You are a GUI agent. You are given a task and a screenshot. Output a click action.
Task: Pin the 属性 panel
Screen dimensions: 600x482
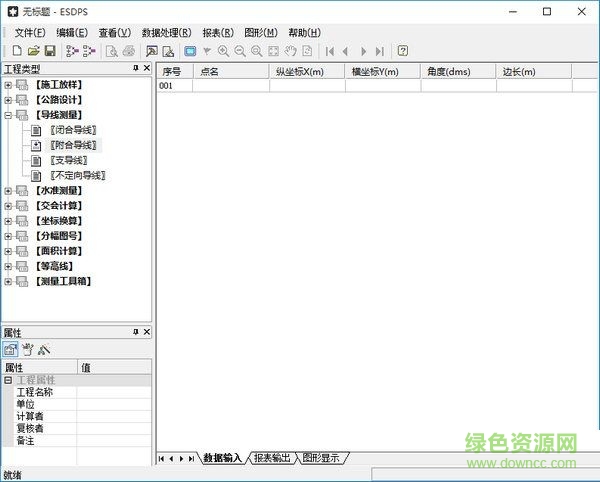point(135,332)
